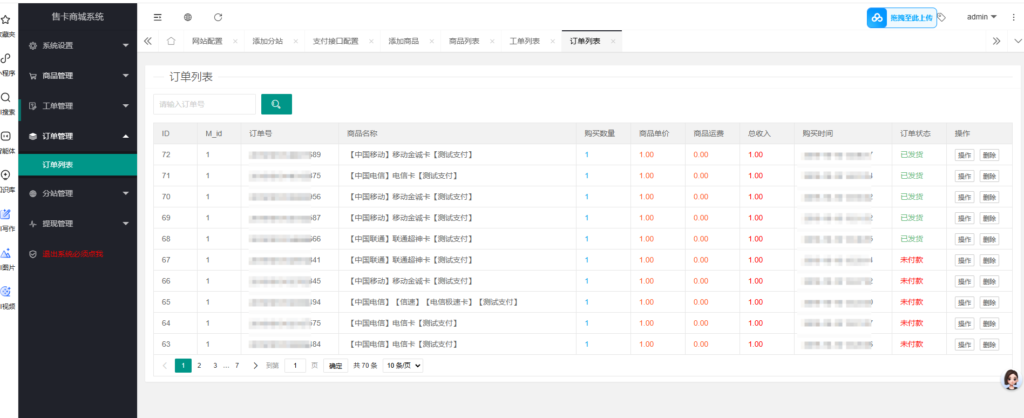Viewport: 1024px width, 418px height.
Task: Collapse the sidebar with the menu fold icon
Action: coord(158,17)
